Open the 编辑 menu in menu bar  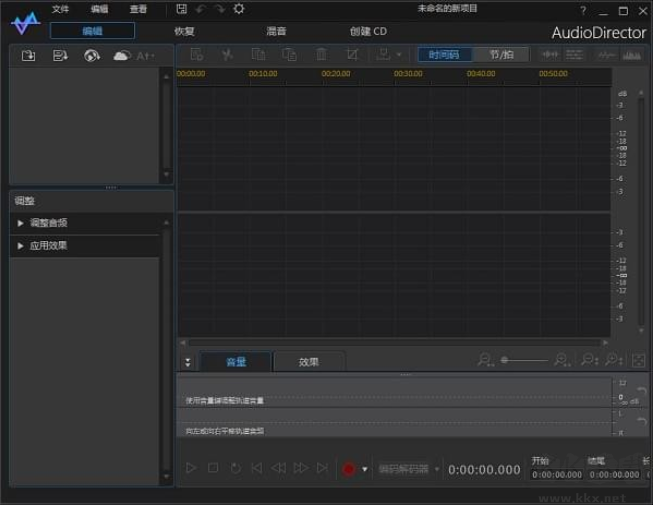(100, 9)
